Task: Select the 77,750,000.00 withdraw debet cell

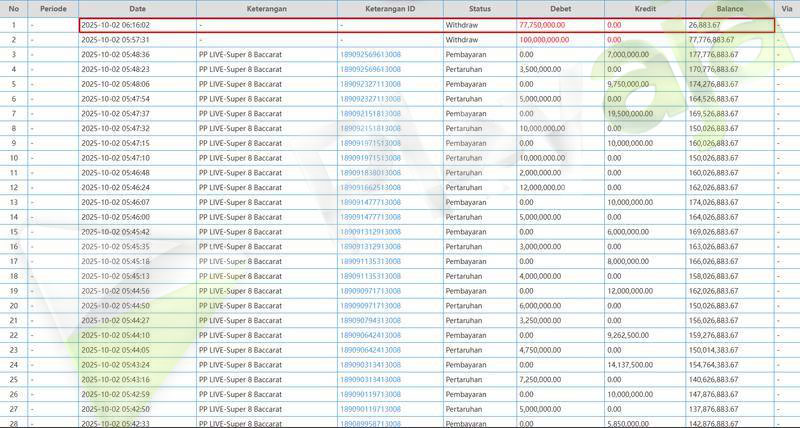Action: pos(545,24)
